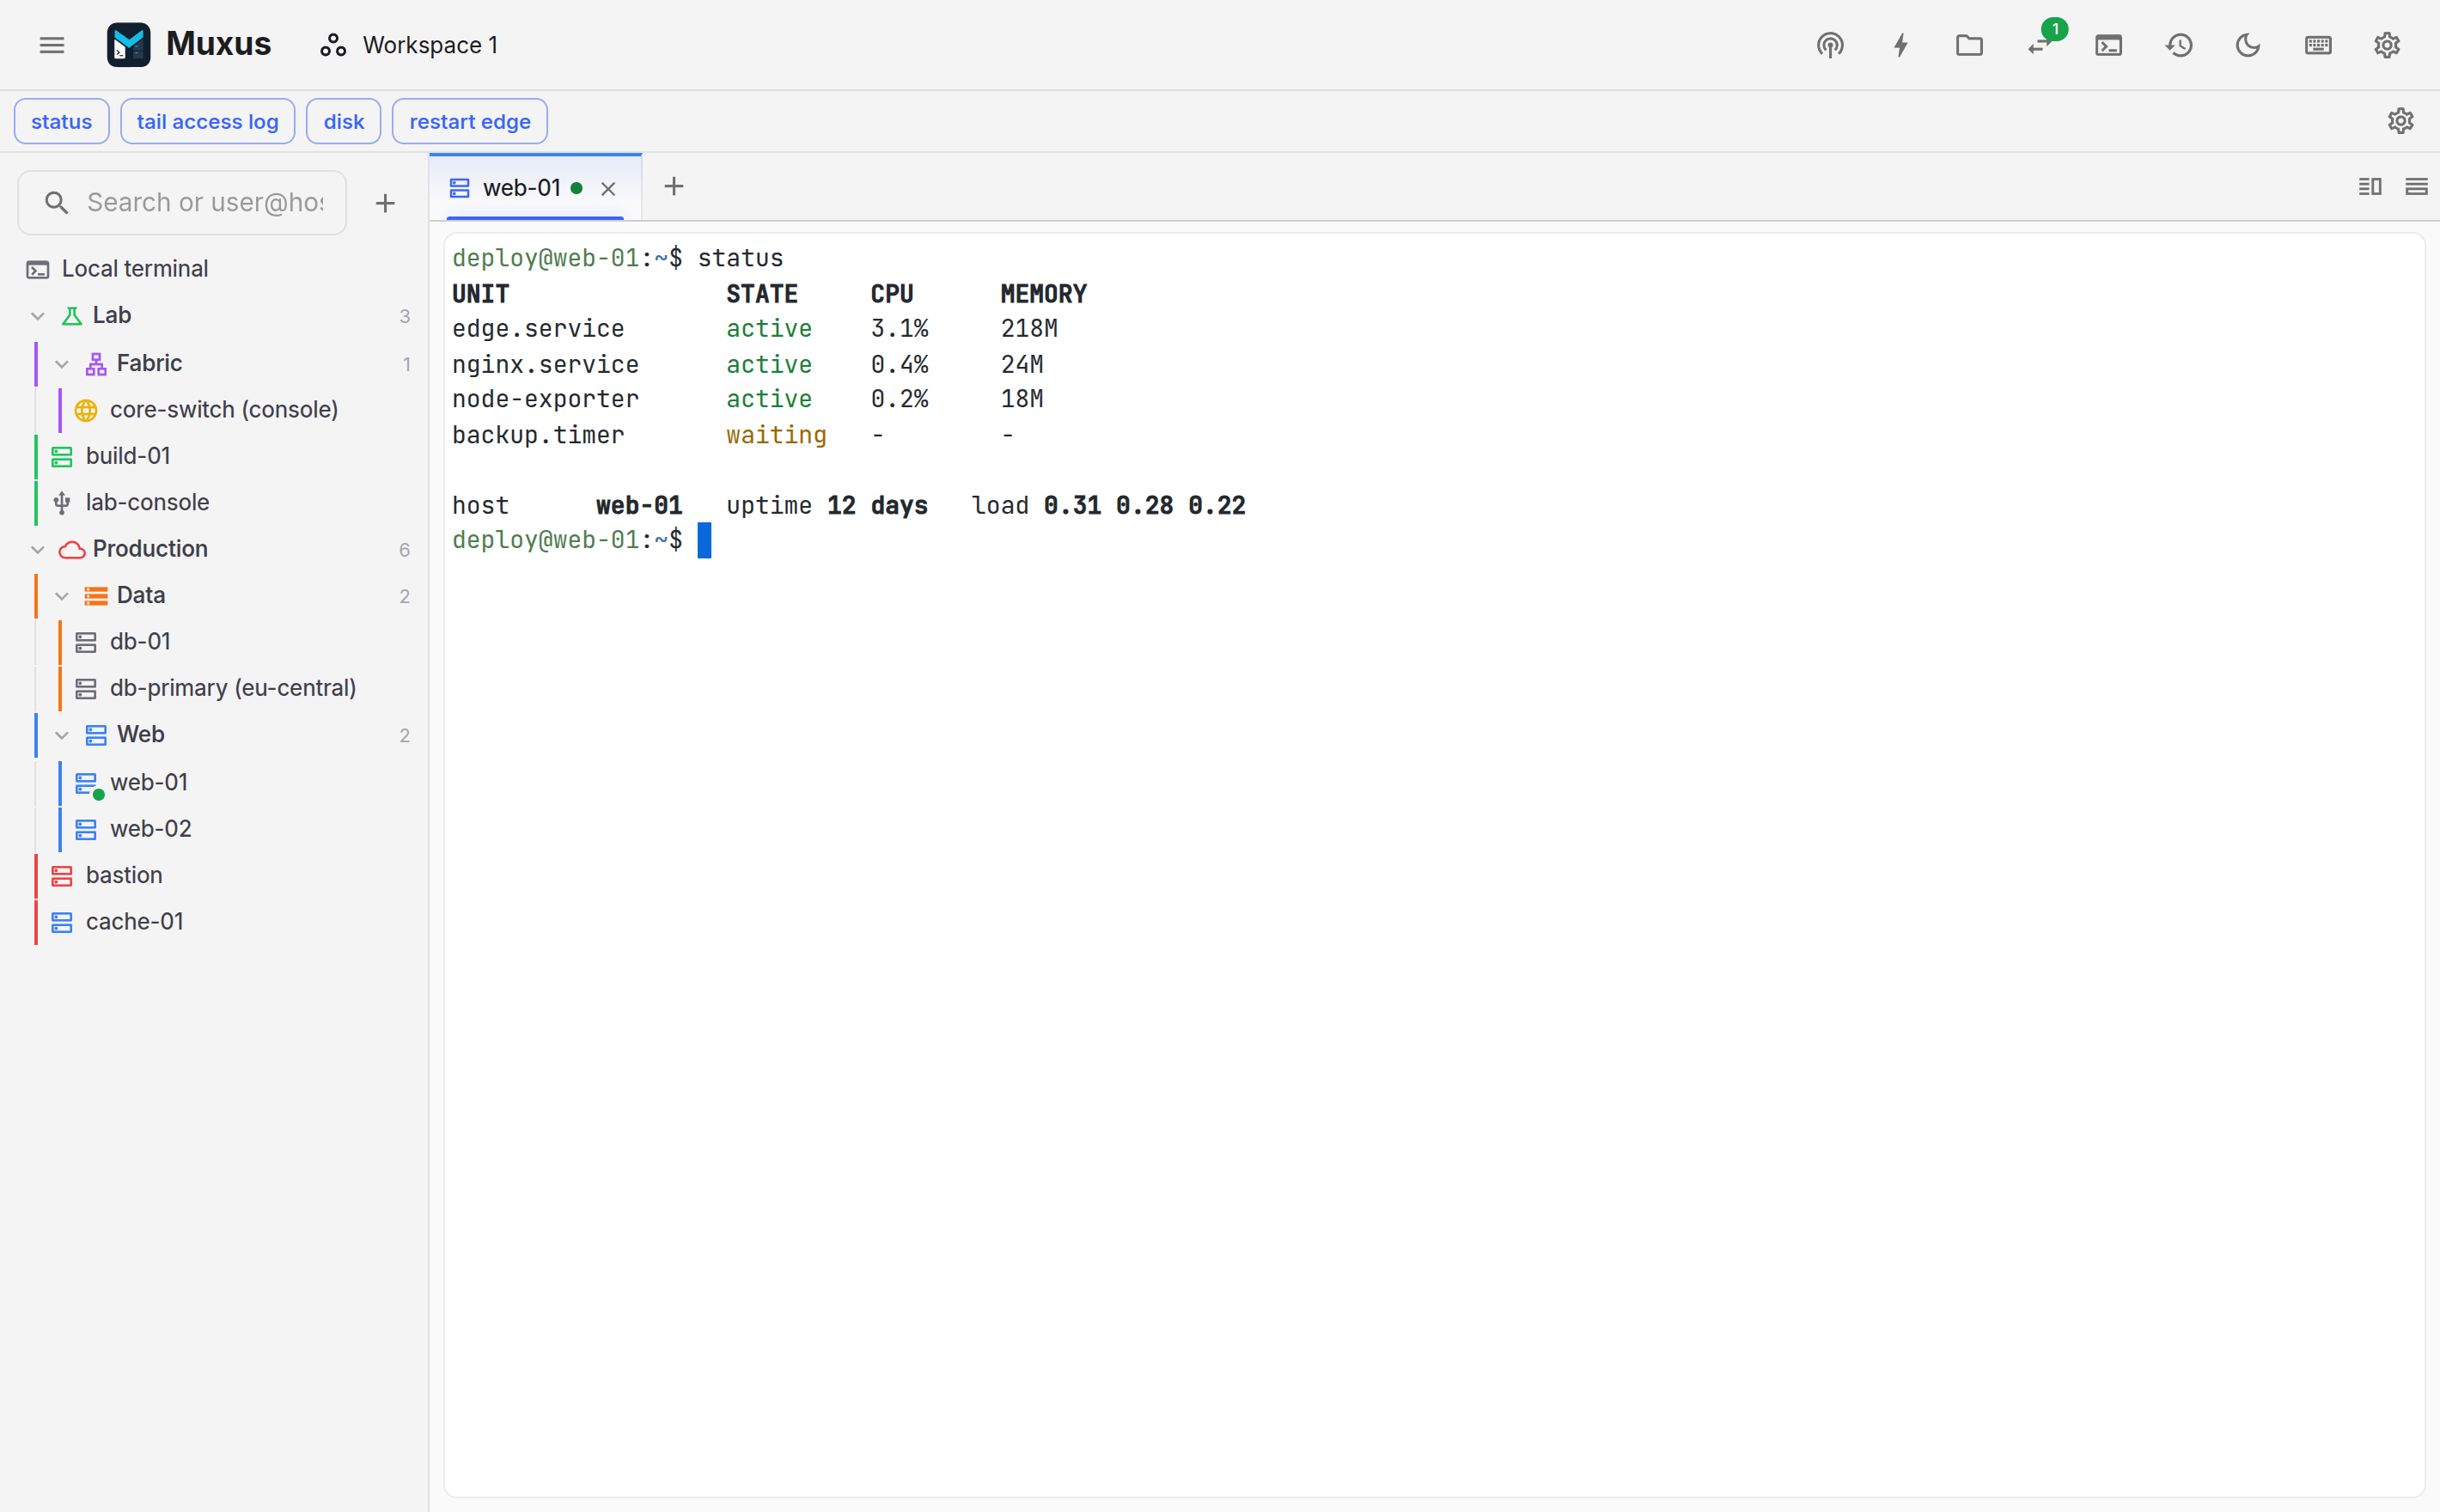Close the web-01 tab
Viewport: 2440px width, 1512px height.
[x=608, y=189]
